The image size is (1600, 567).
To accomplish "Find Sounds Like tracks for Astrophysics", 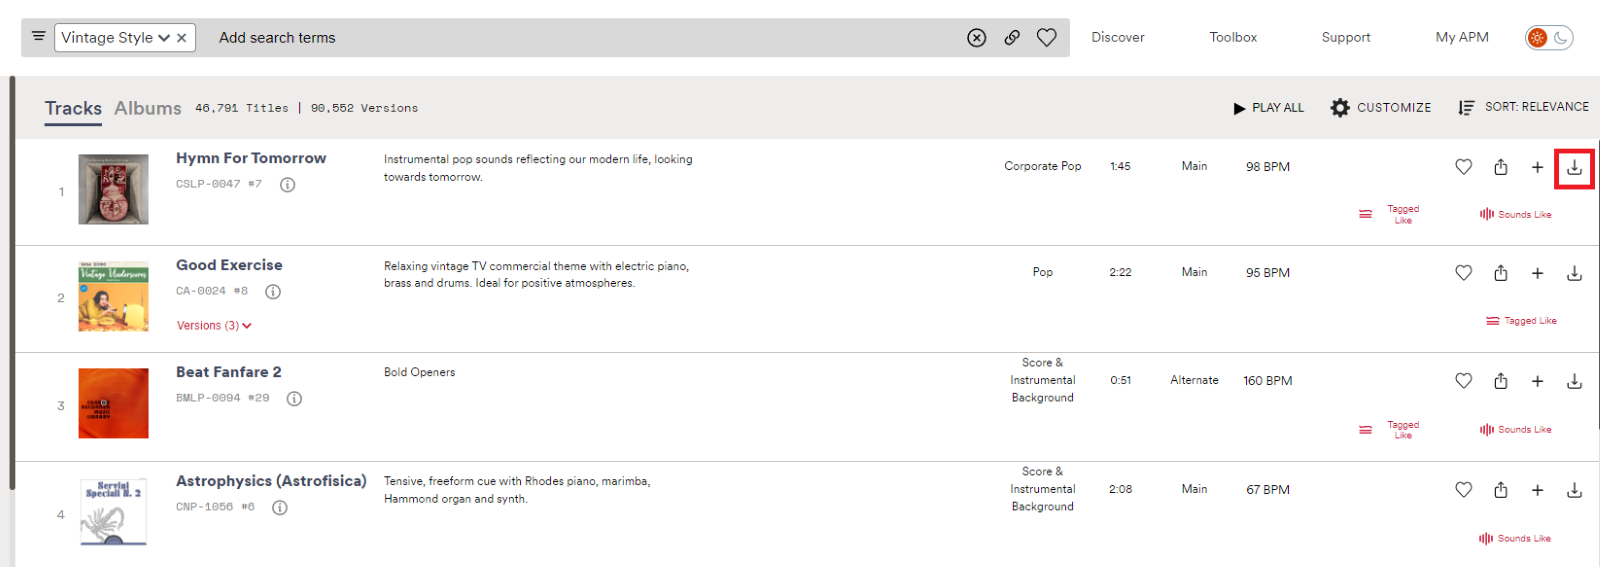I will 1516,539.
